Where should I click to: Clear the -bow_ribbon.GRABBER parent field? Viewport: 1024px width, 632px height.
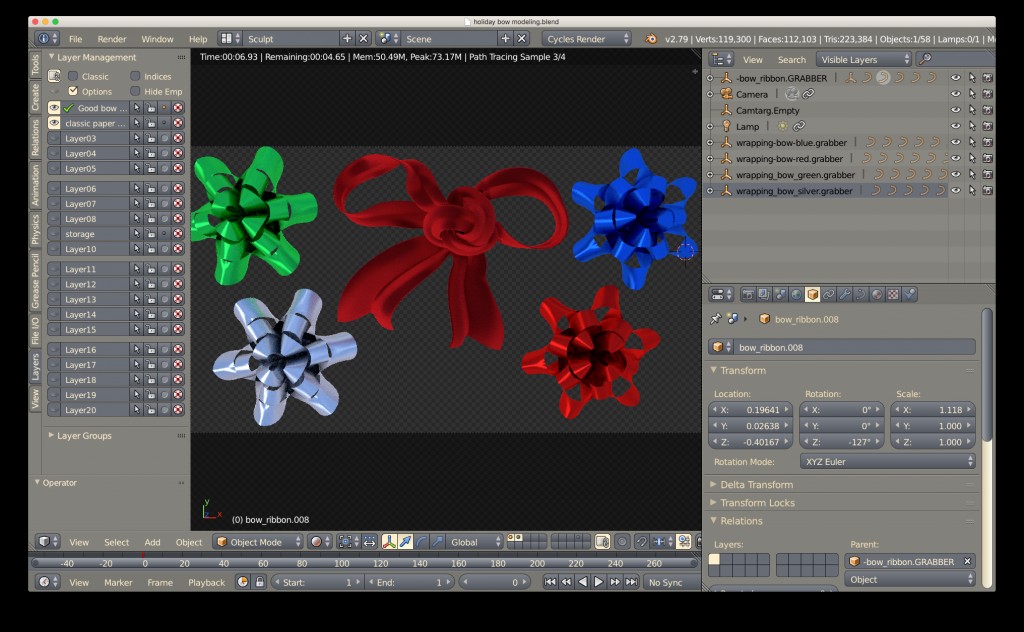click(x=967, y=561)
